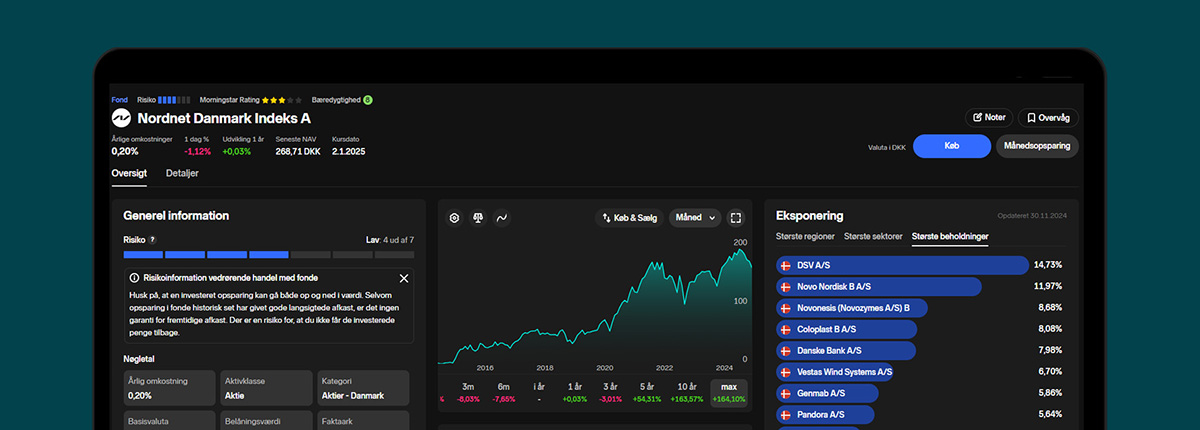Screen dimensions: 1200x430
Task: Click the flag icon next to Coloplast B A/S
Action: [x=785, y=328]
